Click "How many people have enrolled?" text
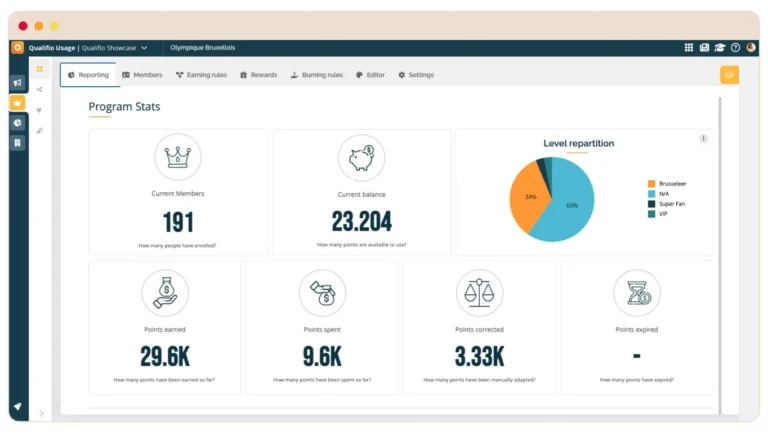This screenshot has height=434, width=768. coord(177,246)
